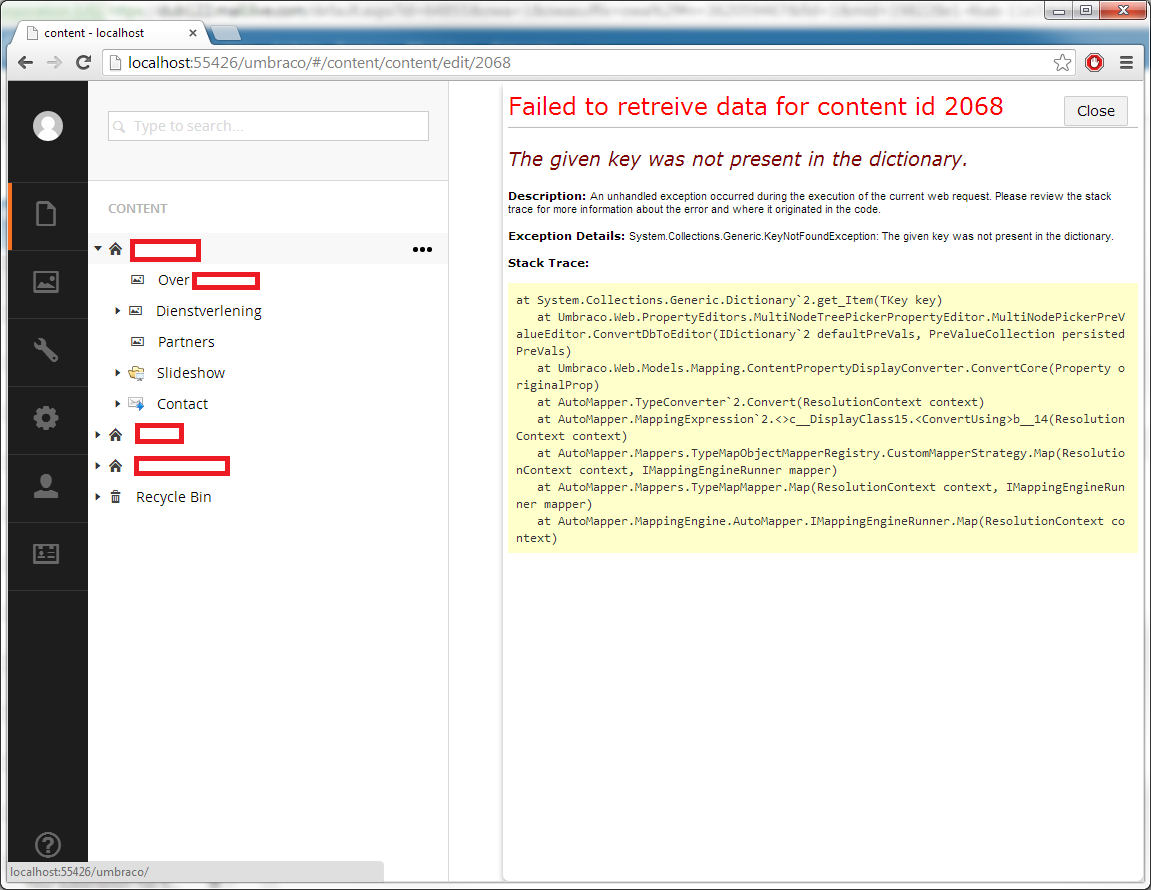The image size is (1151, 890).
Task: Focus the Type to search field
Action: 269,126
